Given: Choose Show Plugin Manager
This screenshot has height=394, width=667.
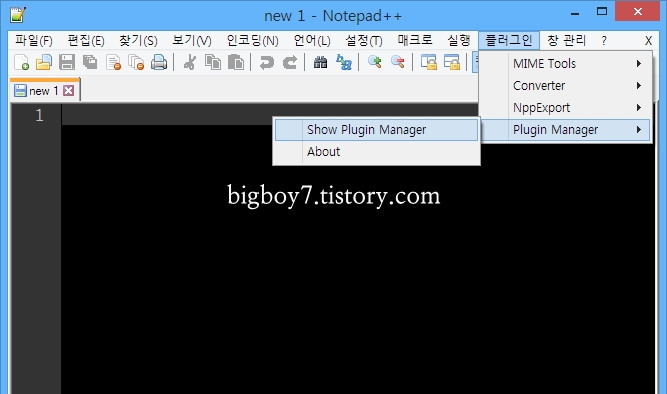Looking at the screenshot, I should click(376, 130).
